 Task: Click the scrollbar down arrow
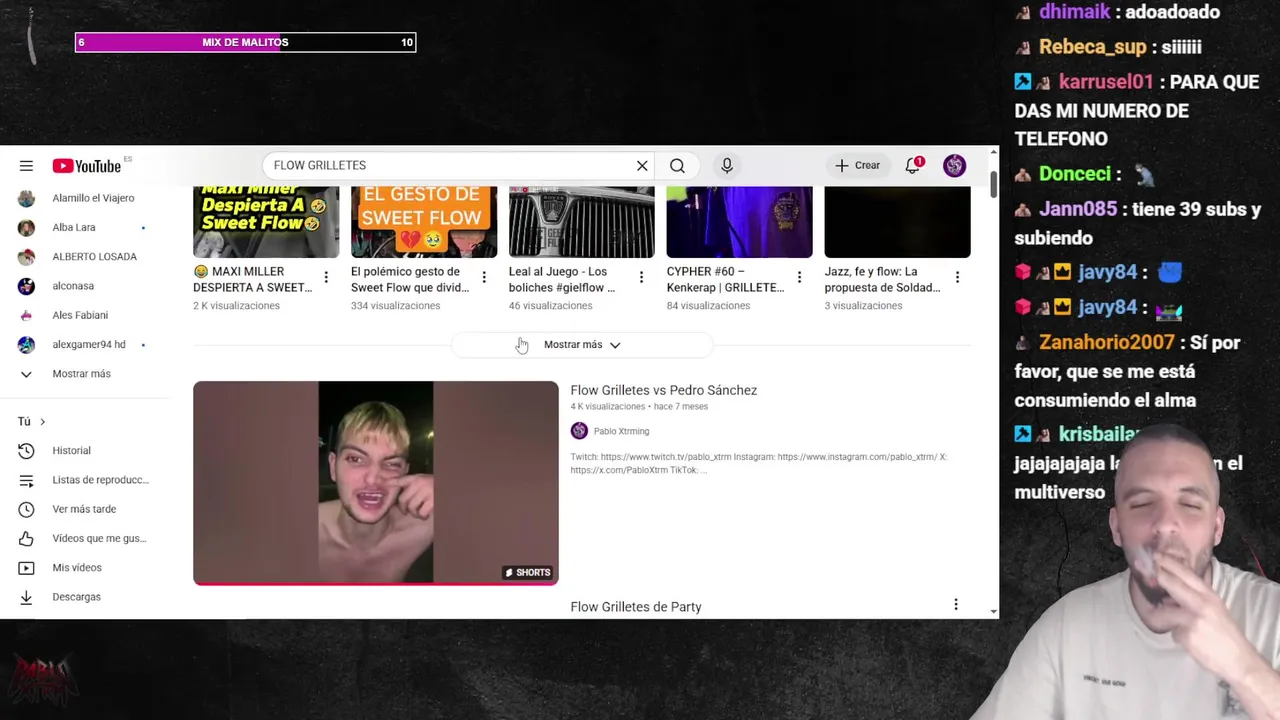pyautogui.click(x=993, y=611)
